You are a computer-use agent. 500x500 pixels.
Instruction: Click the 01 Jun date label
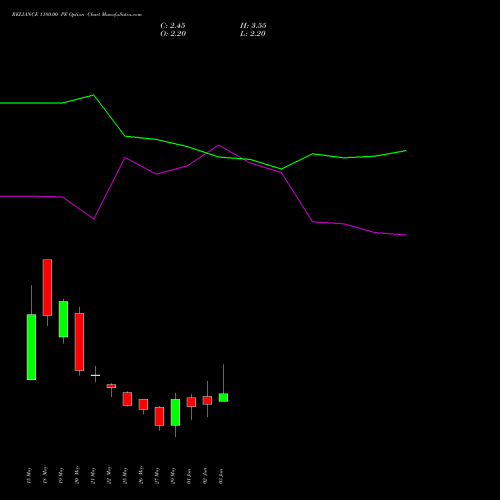pyautogui.click(x=189, y=476)
